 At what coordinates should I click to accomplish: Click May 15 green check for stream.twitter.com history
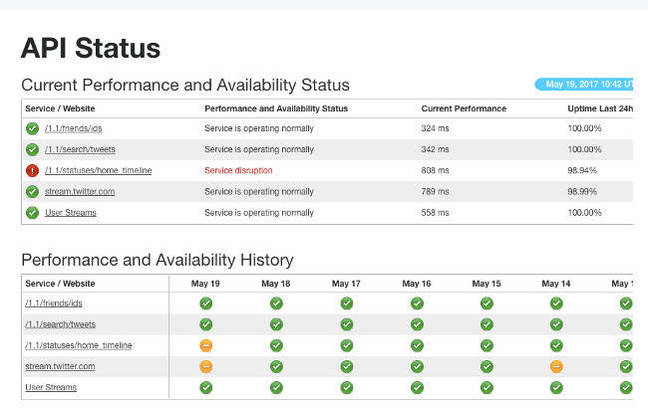point(486,366)
